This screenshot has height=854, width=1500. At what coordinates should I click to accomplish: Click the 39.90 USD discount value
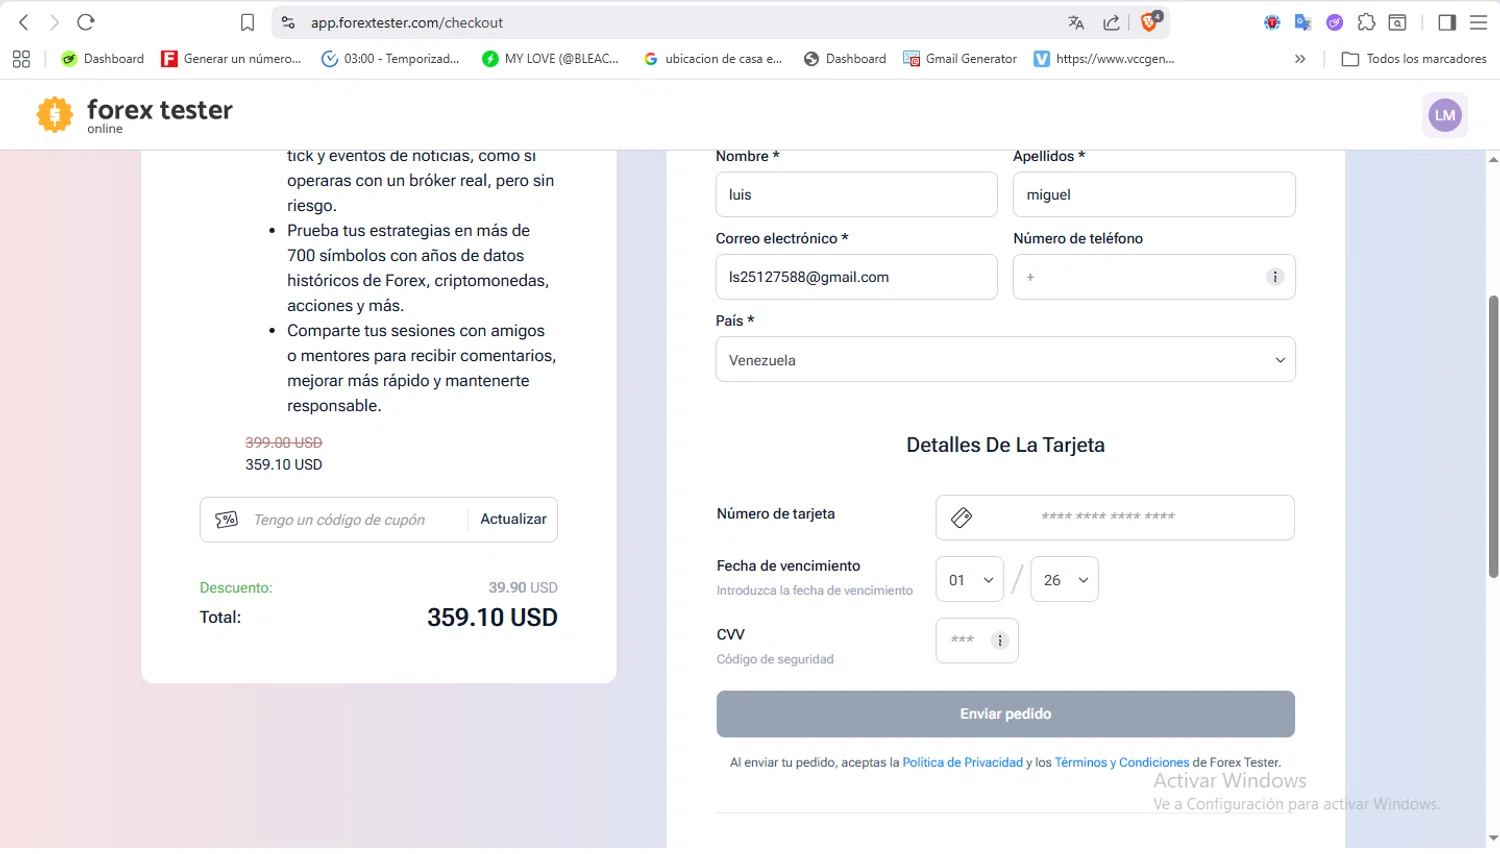click(x=523, y=588)
